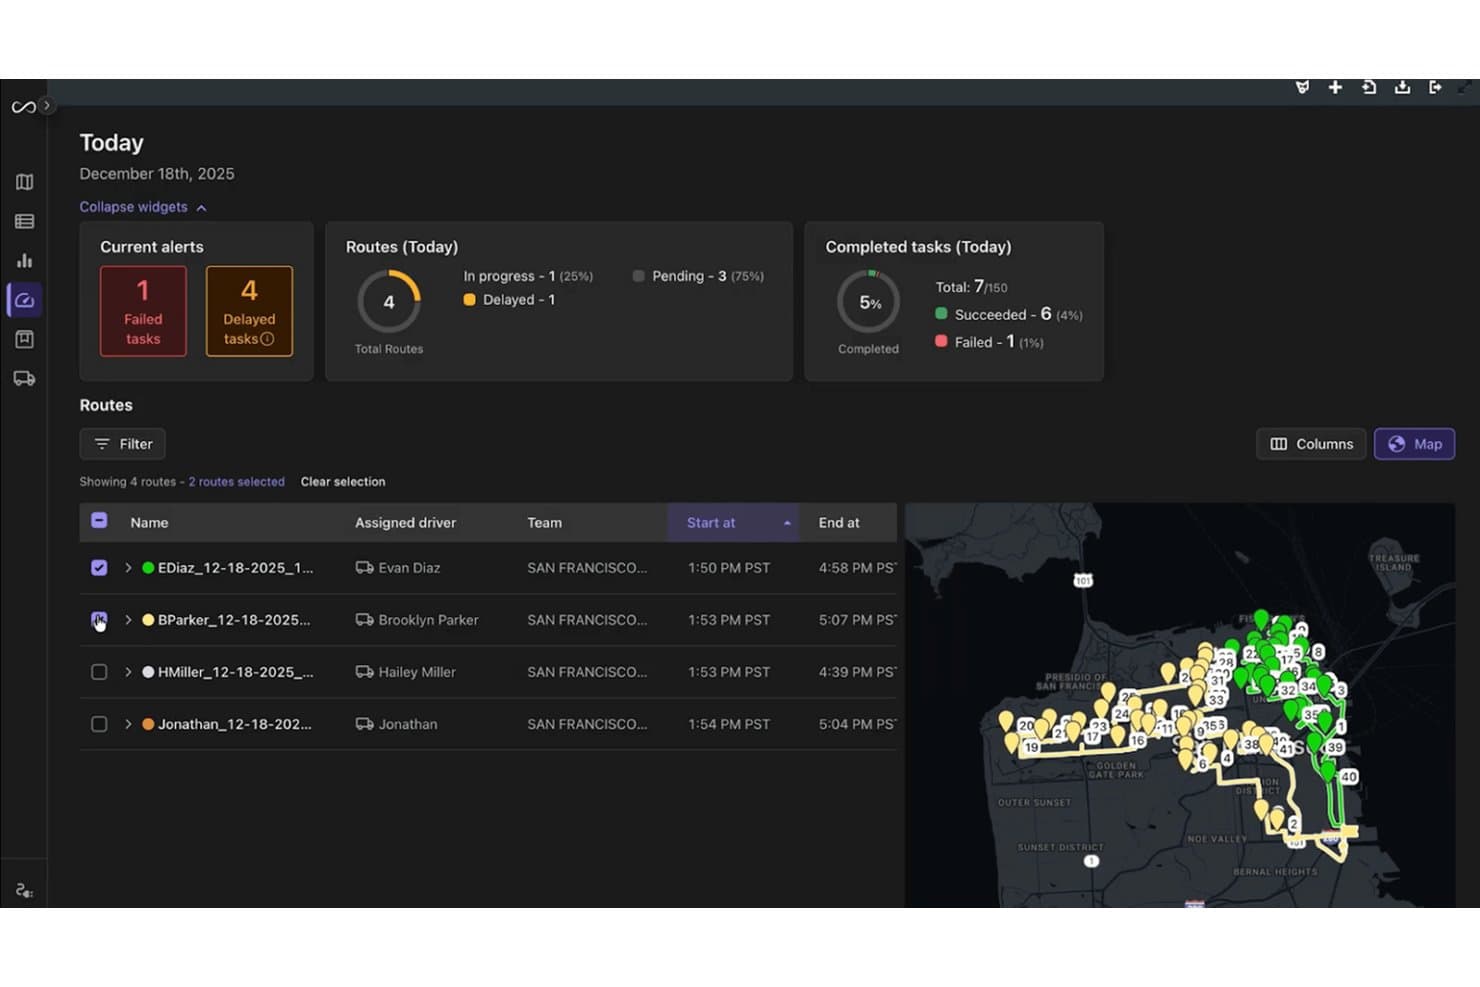Click the Assigned driver column header
This screenshot has width=1480, height=987.
pos(405,523)
